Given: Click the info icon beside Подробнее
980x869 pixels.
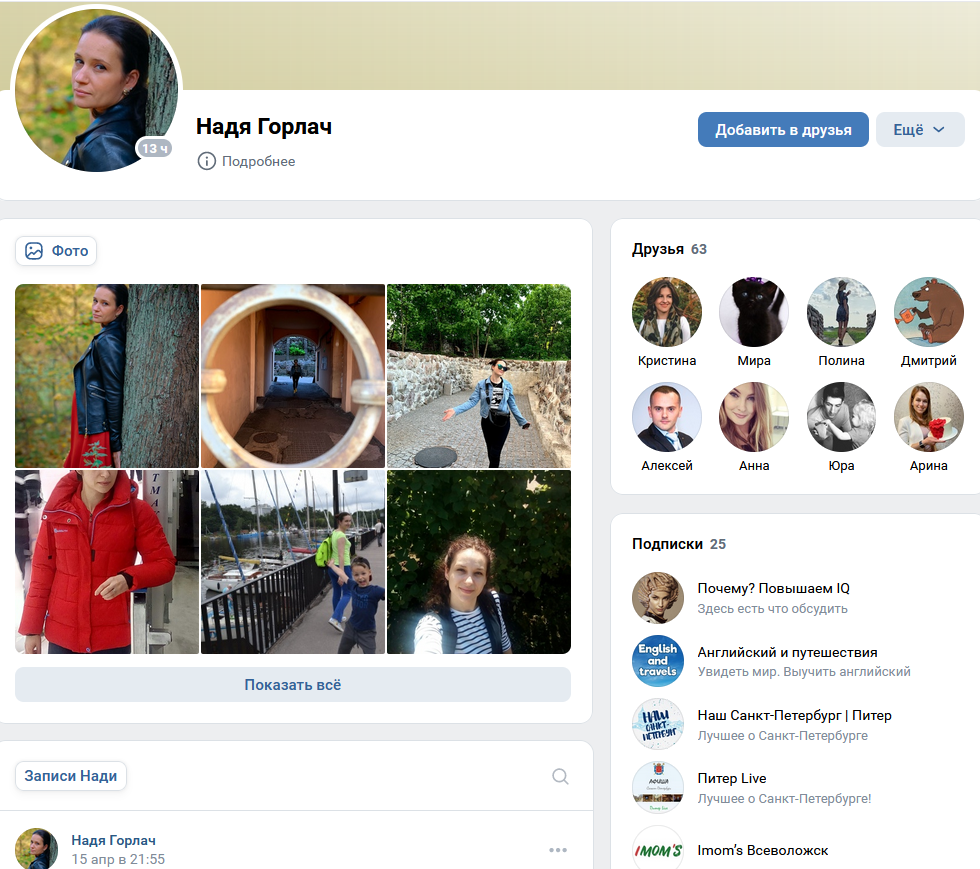Looking at the screenshot, I should [206, 161].
